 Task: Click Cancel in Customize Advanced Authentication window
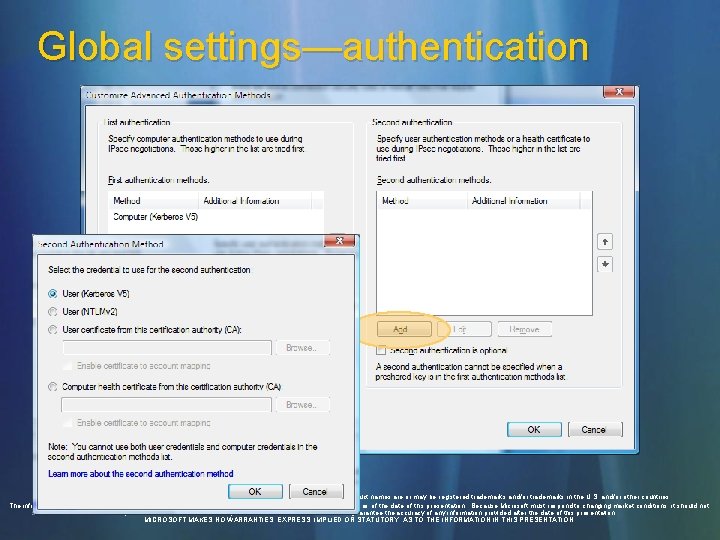pos(595,429)
